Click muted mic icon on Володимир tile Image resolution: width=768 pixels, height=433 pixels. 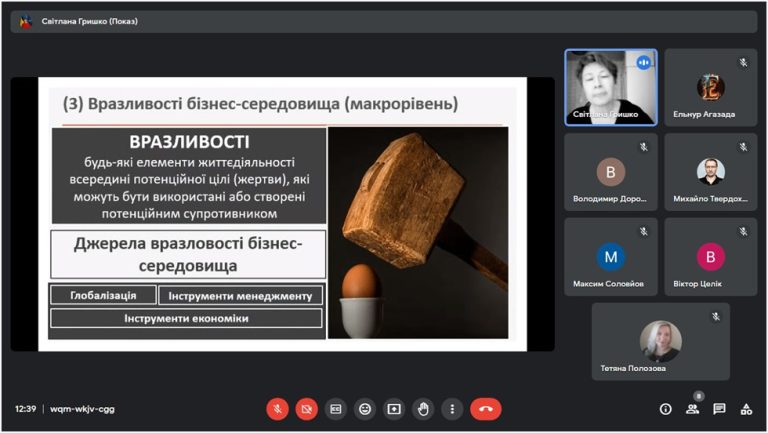[644, 147]
